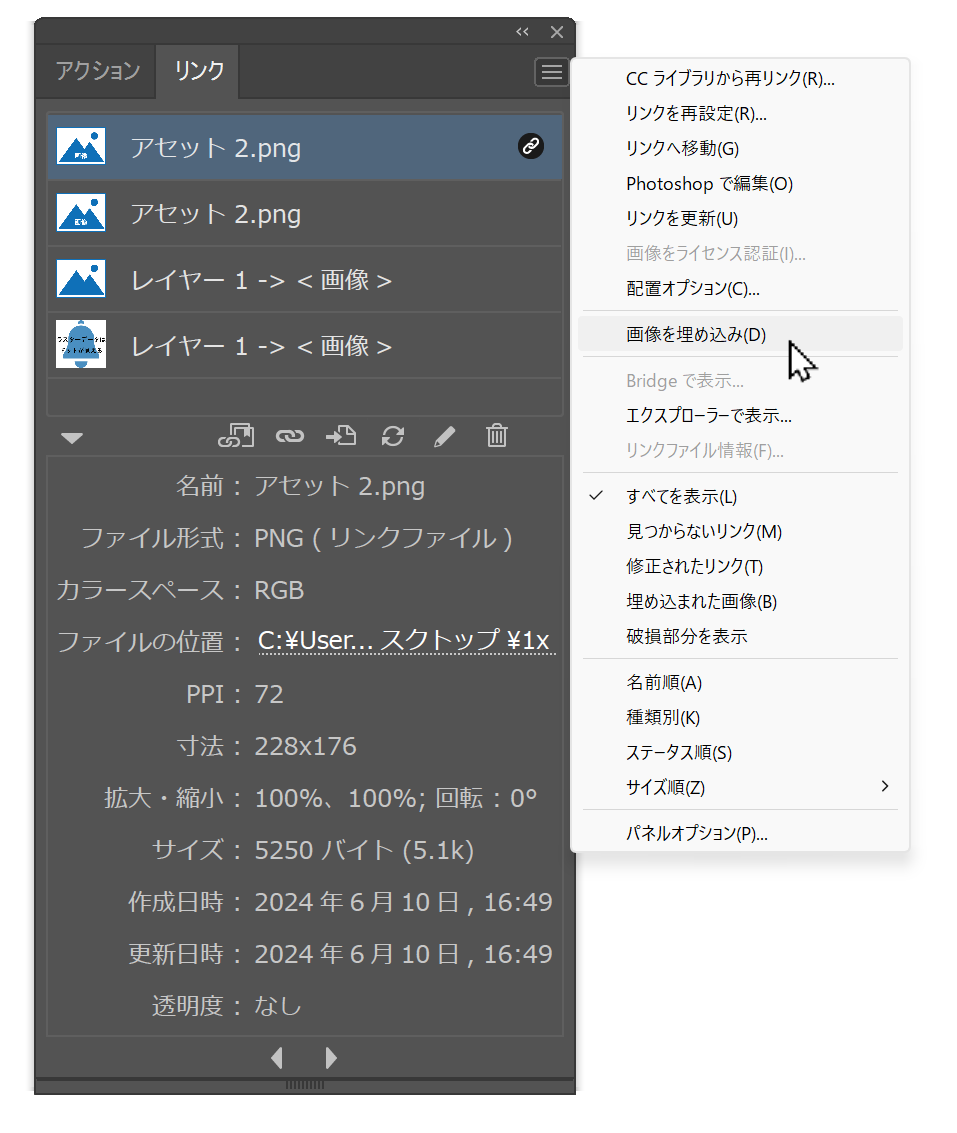This screenshot has height=1133, width=957.
Task: Click the delete link trash icon
Action: [496, 437]
